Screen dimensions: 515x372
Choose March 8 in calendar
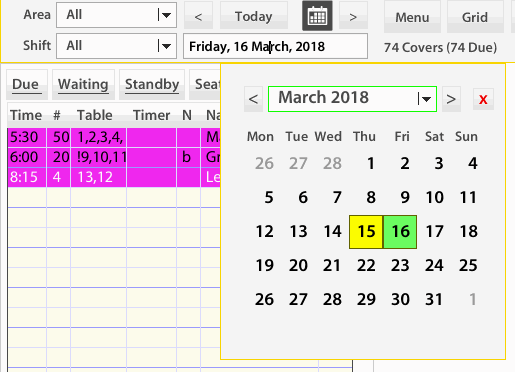pyautogui.click(x=371, y=198)
